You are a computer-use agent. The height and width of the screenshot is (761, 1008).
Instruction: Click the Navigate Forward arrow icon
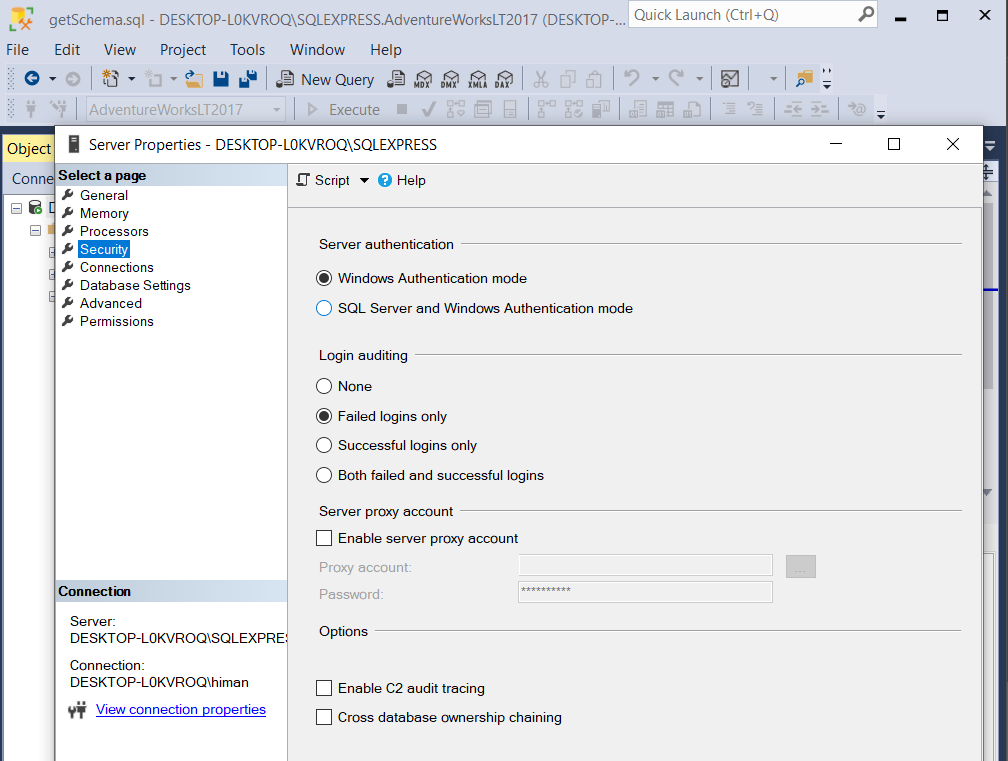(73, 78)
